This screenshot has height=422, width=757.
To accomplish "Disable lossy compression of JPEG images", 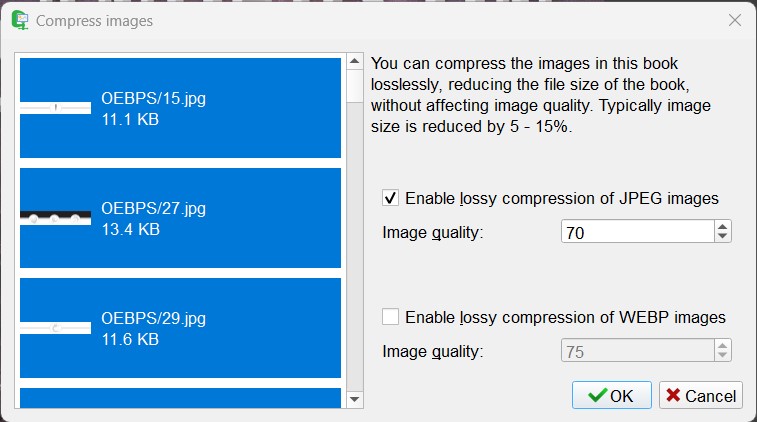I will 391,198.
